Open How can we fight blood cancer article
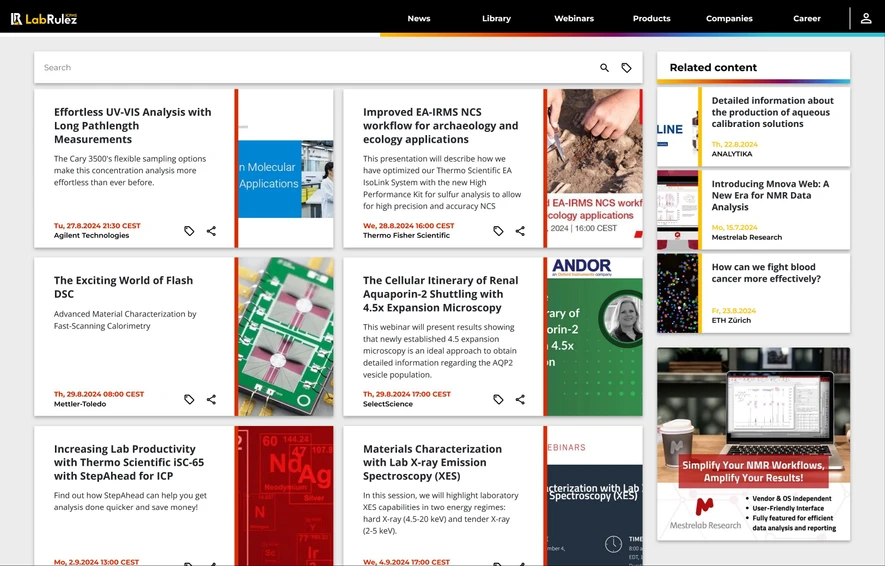Image resolution: width=885 pixels, height=566 pixels. pyautogui.click(x=766, y=273)
